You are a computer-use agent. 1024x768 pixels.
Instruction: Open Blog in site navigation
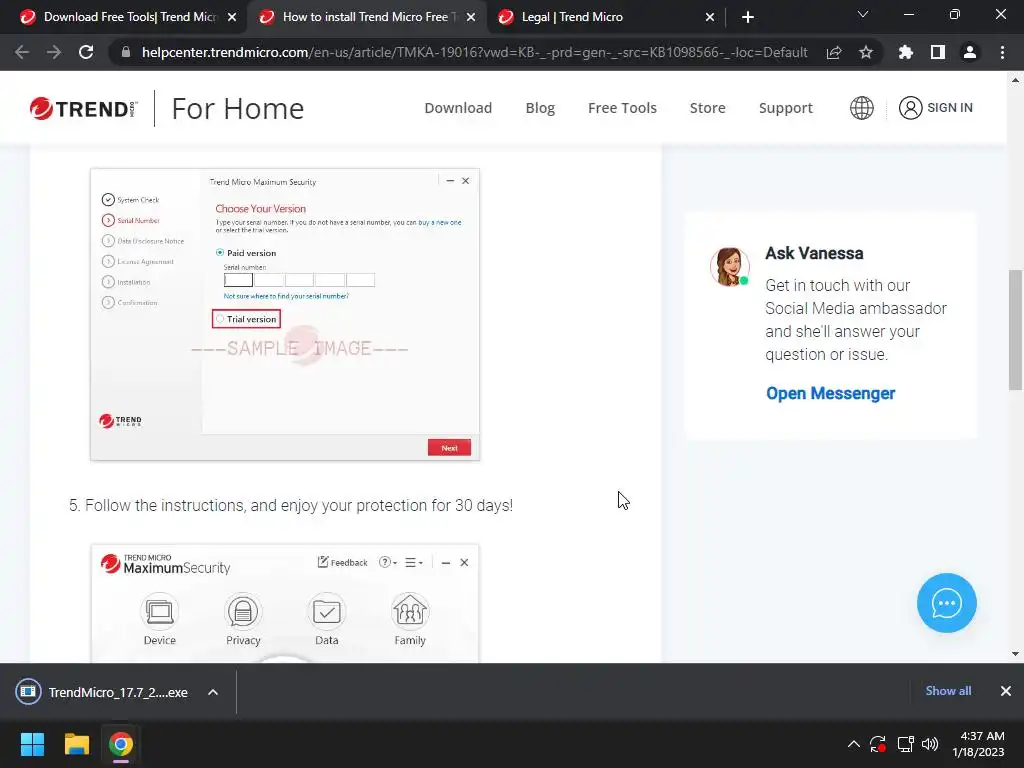[x=540, y=108]
